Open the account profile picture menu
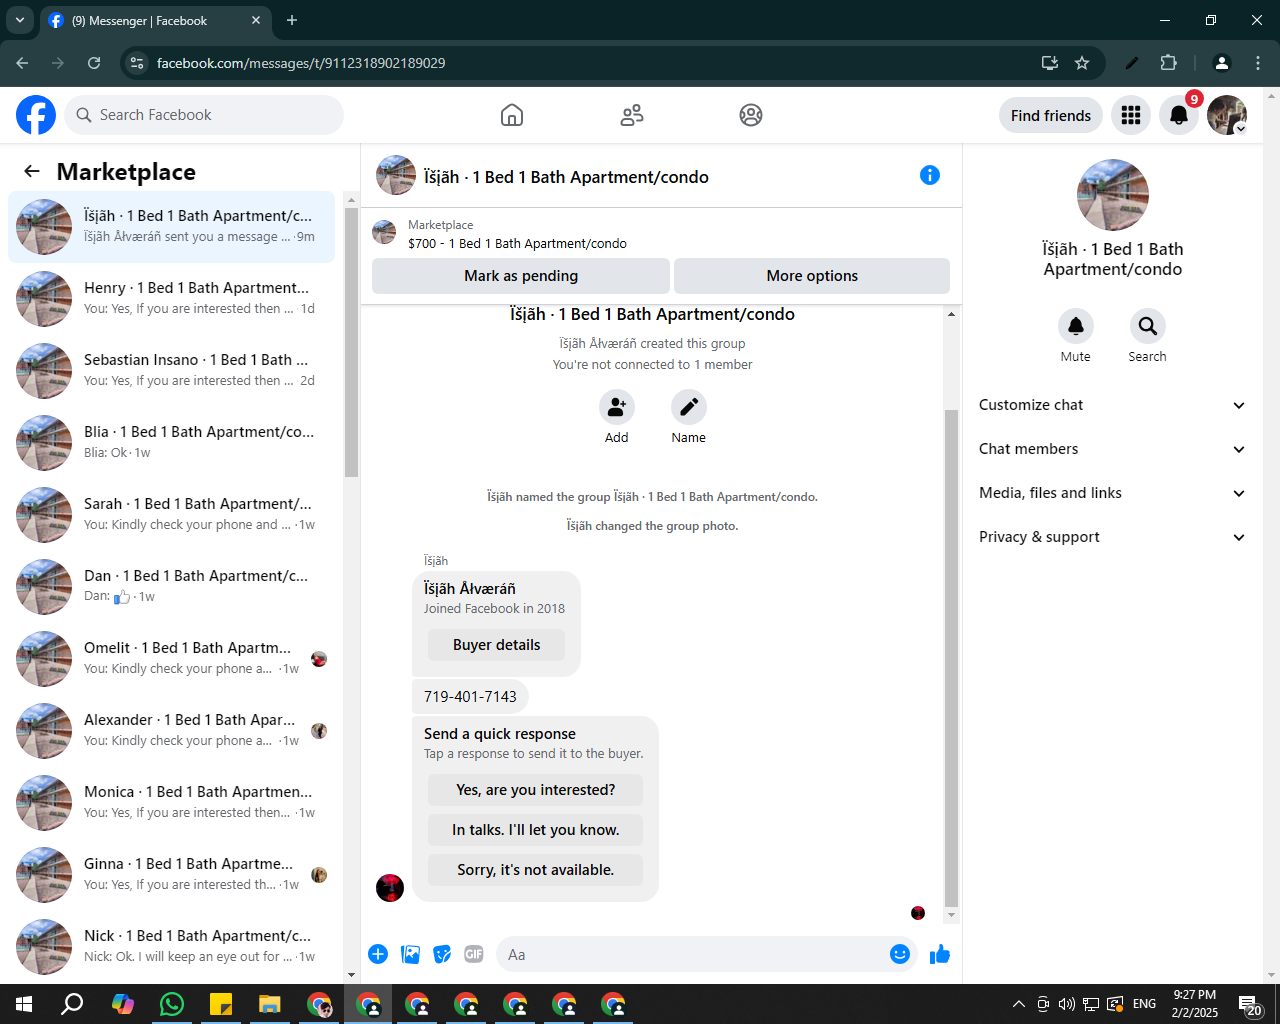Screen dimensions: 1280x1024 point(1227,115)
